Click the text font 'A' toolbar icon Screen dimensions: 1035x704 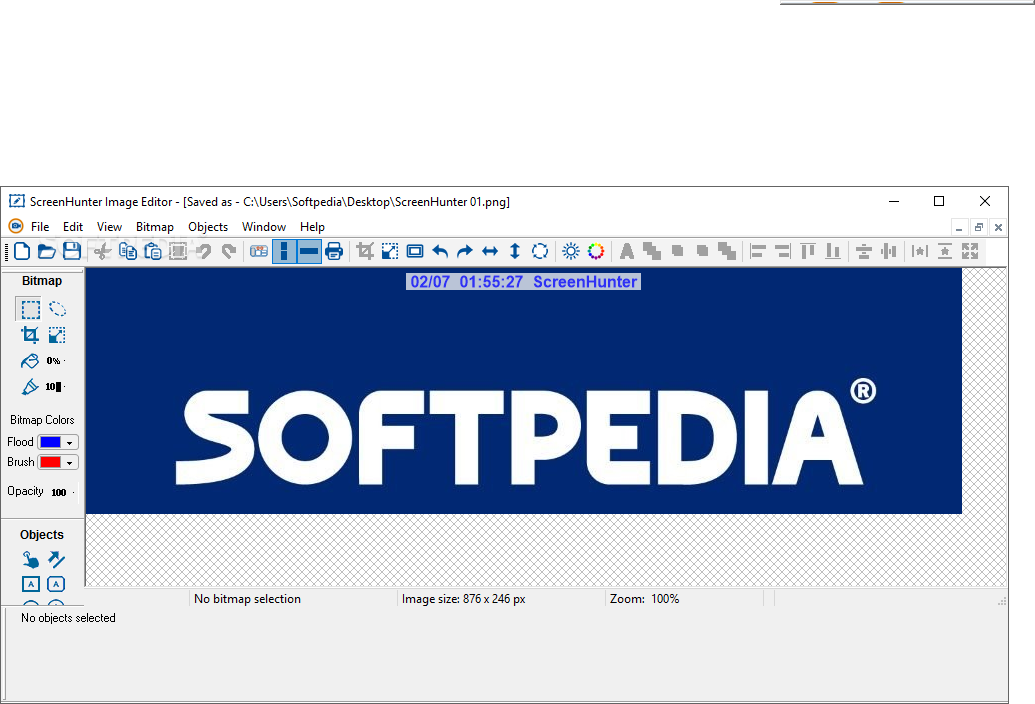(627, 251)
